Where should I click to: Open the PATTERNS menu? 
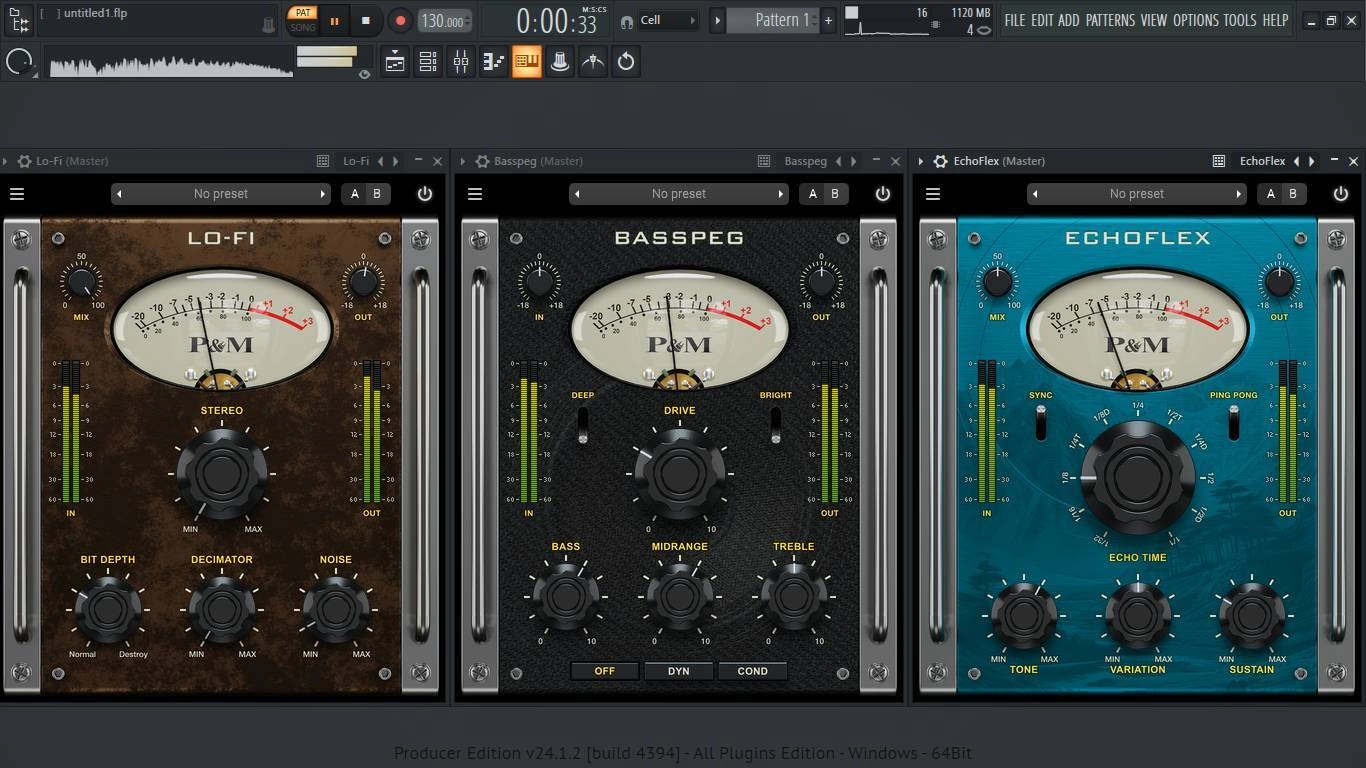1110,20
